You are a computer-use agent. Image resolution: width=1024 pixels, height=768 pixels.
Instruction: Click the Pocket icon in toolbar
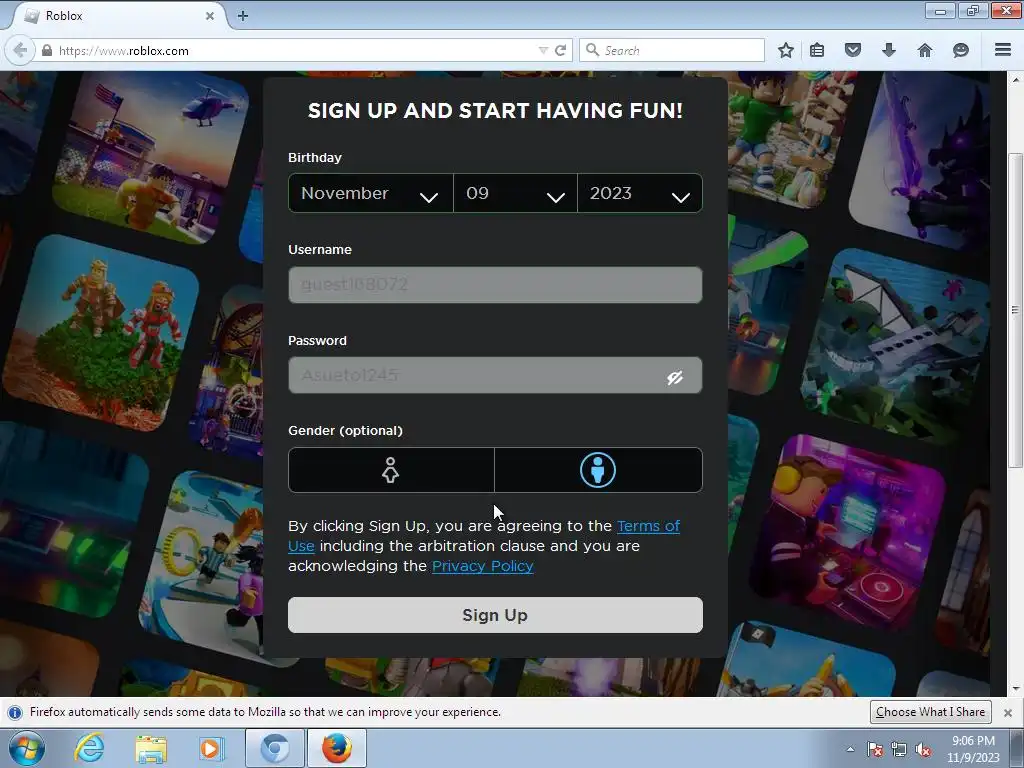click(x=853, y=50)
